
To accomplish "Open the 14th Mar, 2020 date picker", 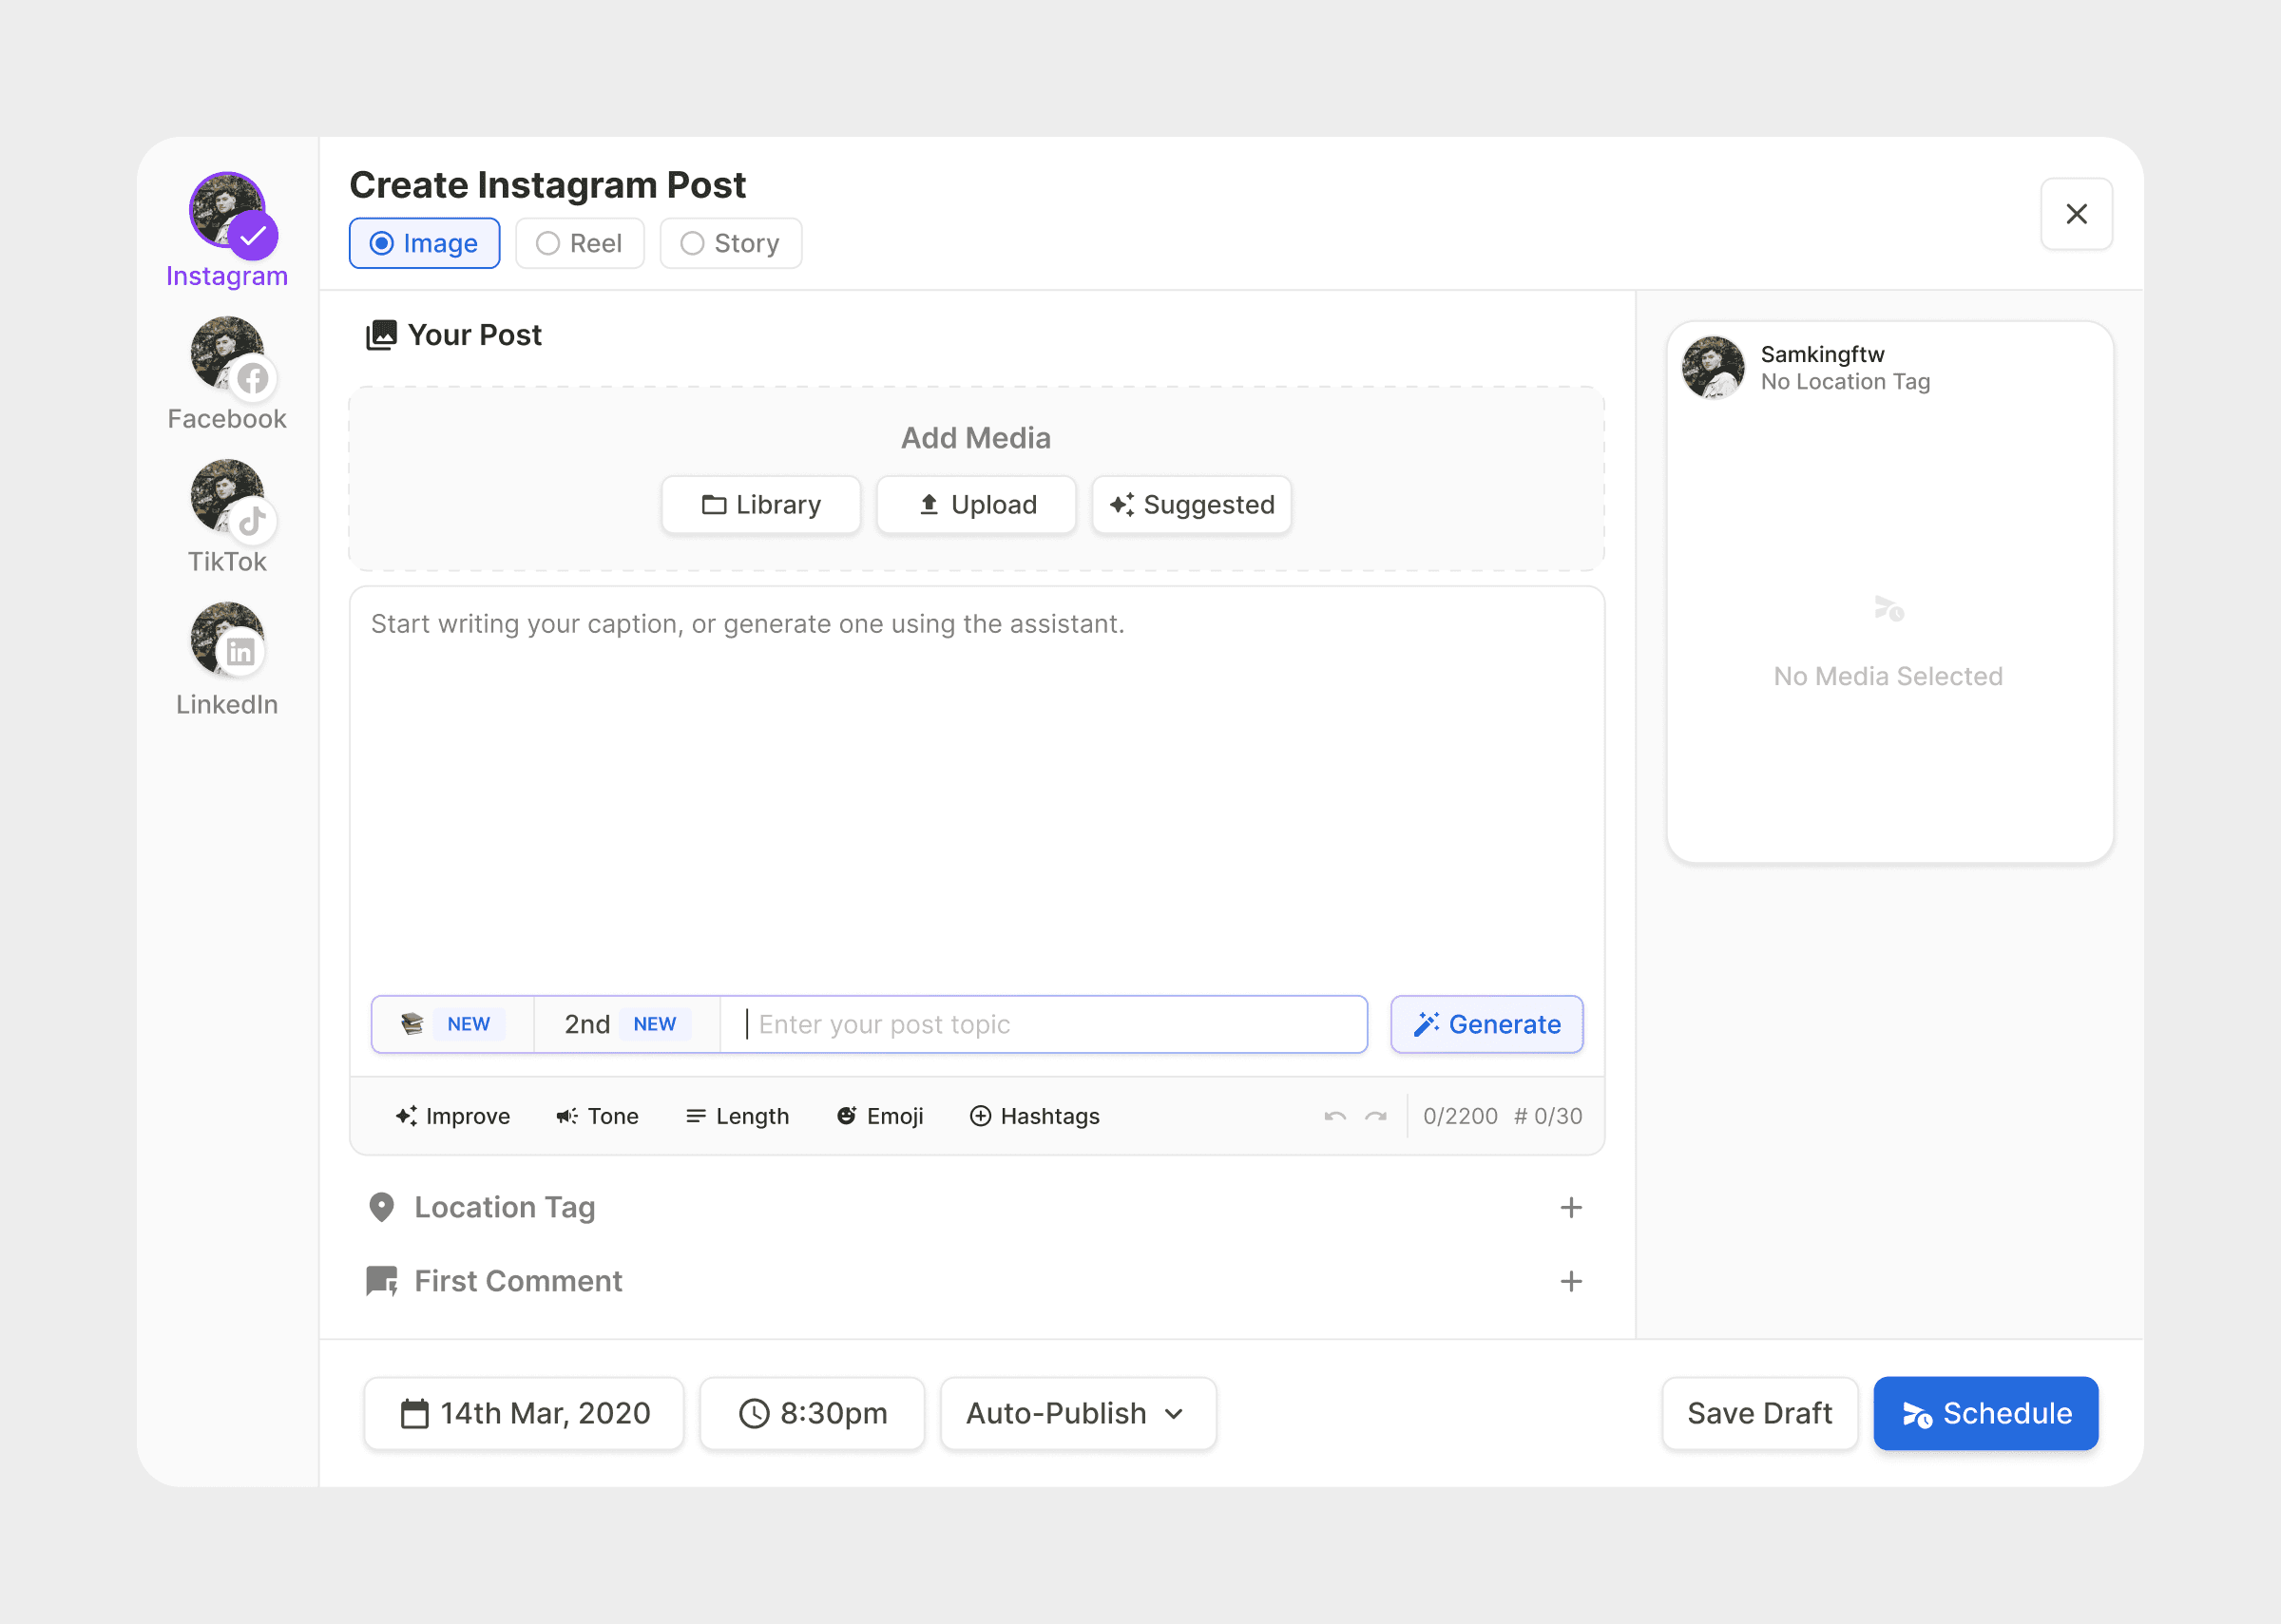I will [524, 1413].
